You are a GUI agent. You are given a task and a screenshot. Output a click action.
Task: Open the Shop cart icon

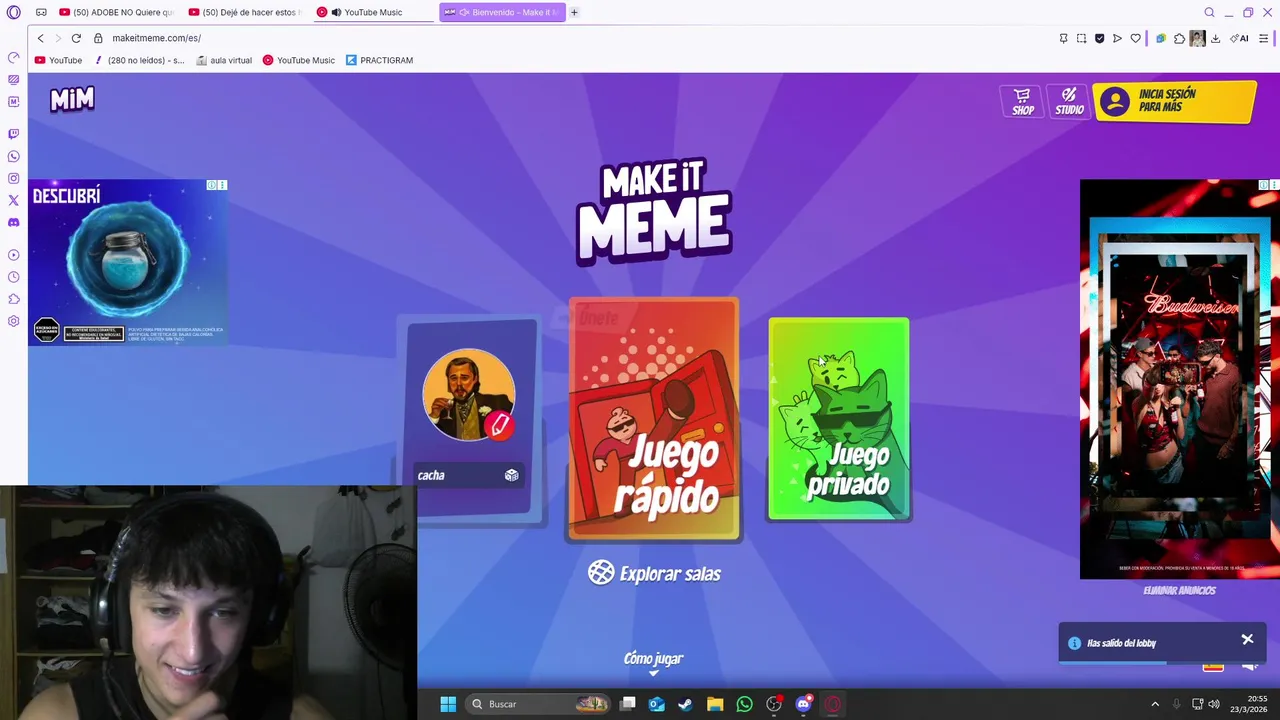click(x=1022, y=101)
